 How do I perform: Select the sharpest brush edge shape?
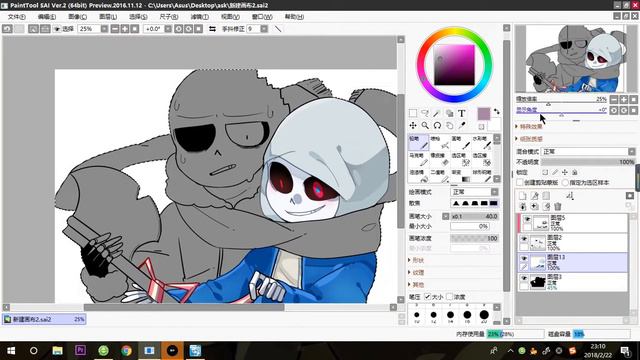493,203
